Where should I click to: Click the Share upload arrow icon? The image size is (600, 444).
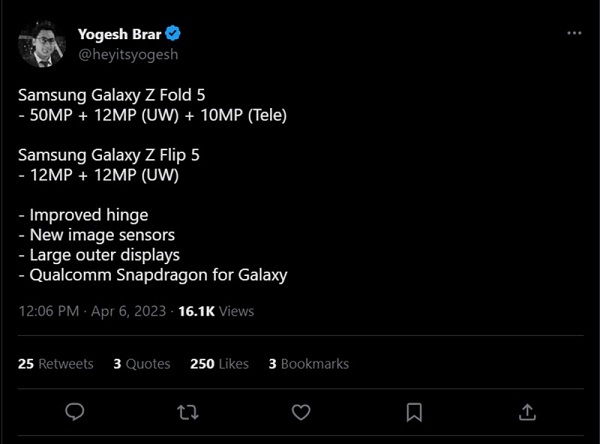527,412
